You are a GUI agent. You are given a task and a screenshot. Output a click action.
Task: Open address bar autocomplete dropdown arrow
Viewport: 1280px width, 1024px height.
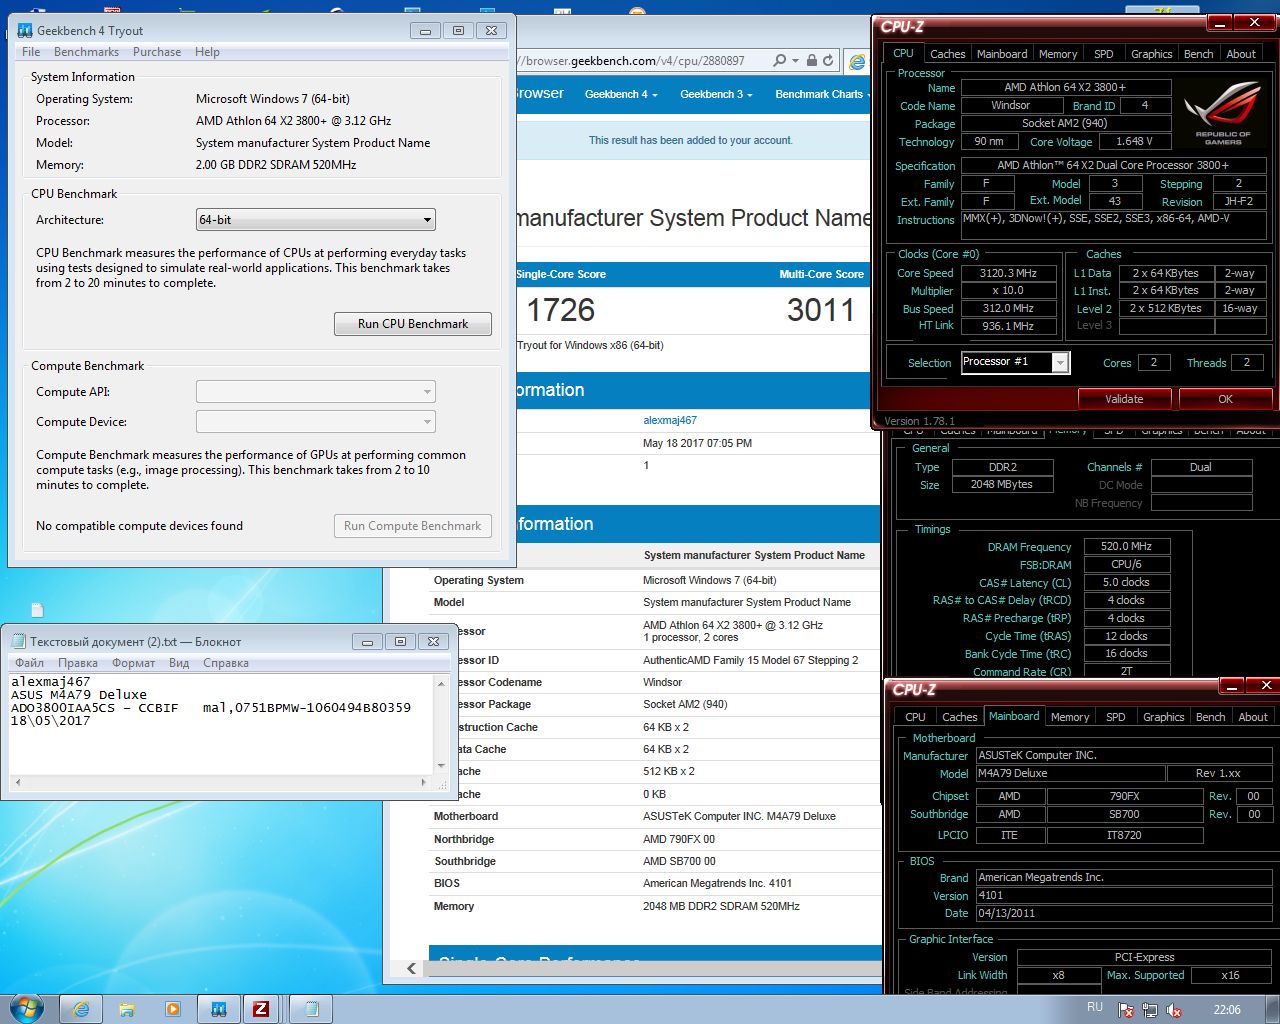click(x=795, y=60)
